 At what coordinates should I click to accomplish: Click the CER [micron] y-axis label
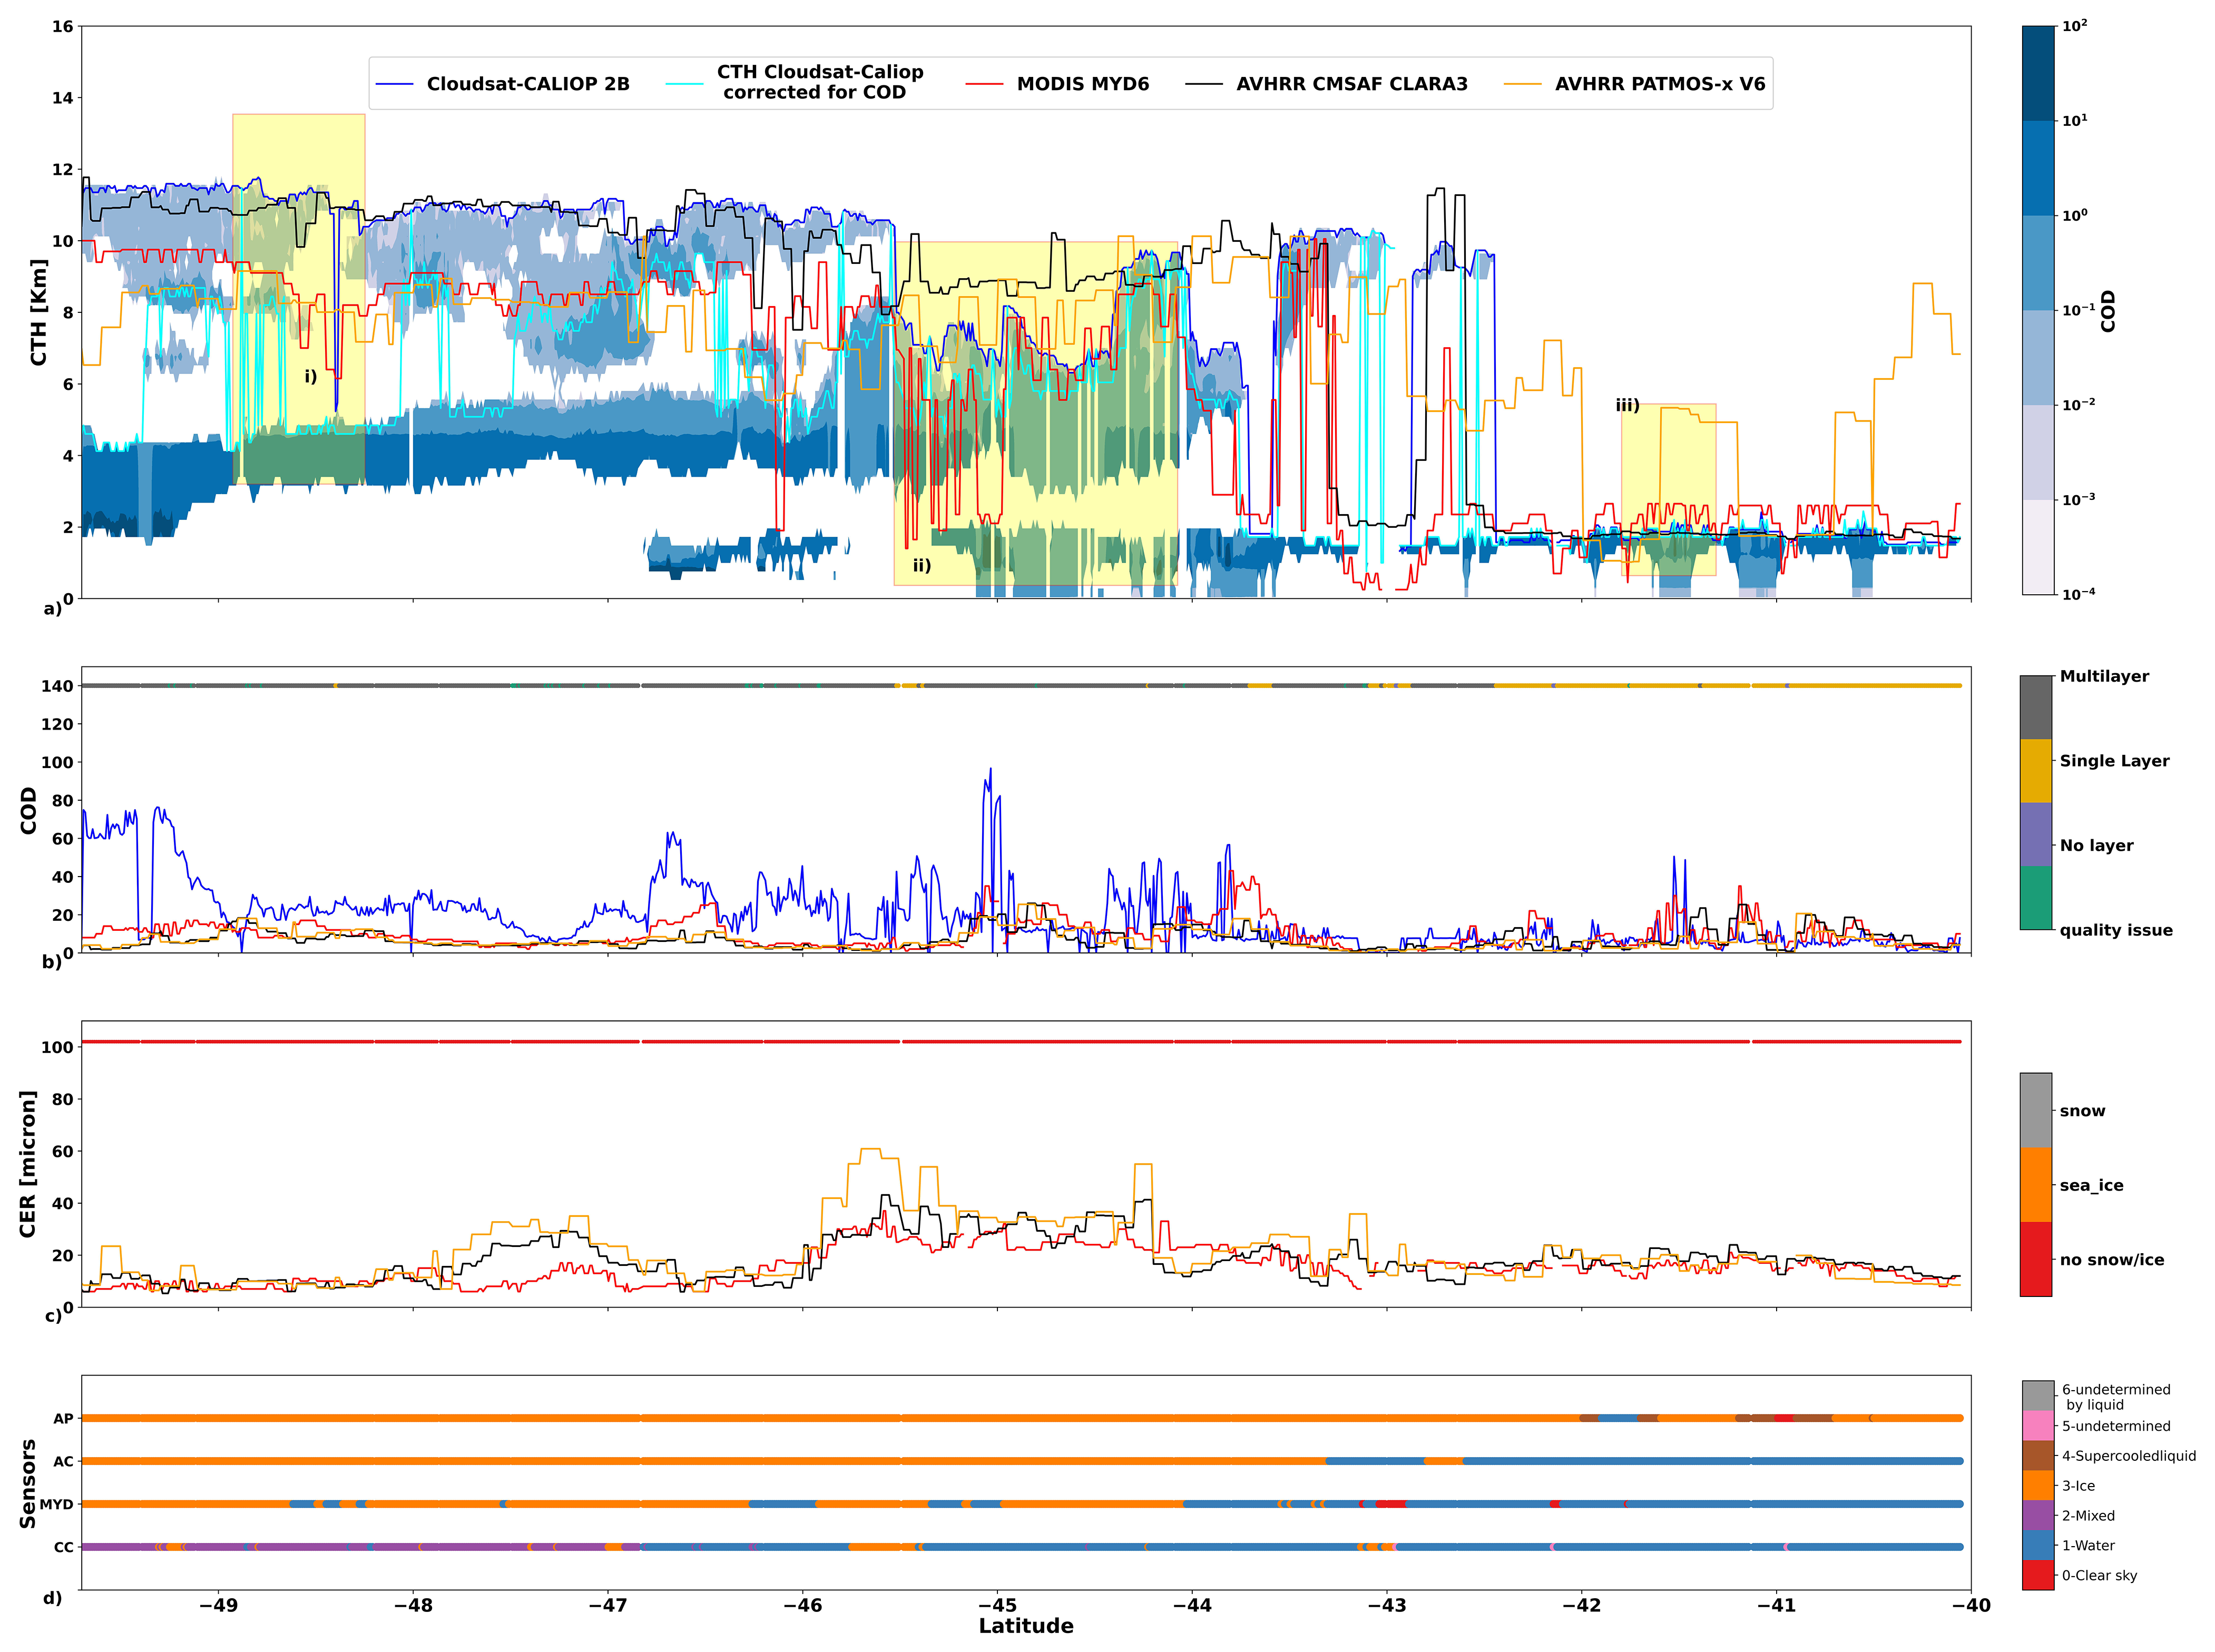pyautogui.click(x=28, y=1164)
